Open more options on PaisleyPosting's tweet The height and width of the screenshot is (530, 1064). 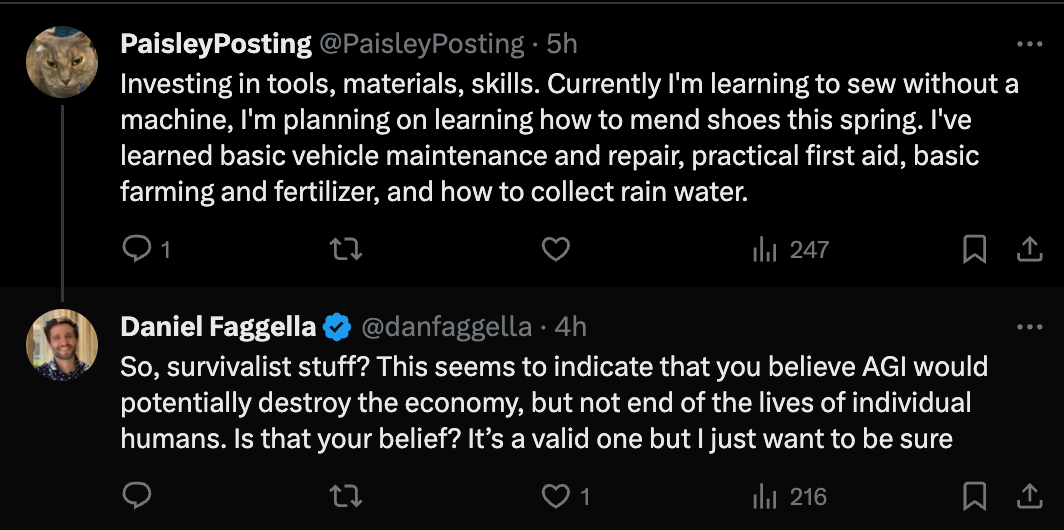pos(1029,44)
